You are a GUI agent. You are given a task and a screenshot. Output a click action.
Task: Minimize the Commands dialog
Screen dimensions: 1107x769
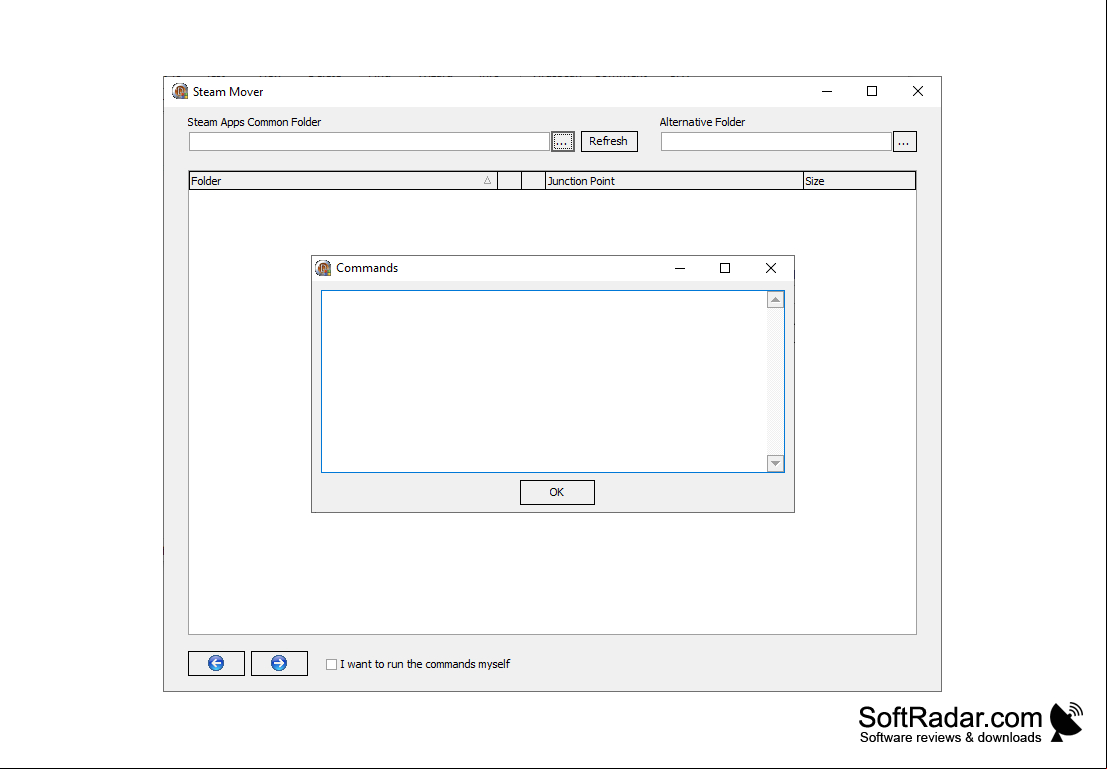click(680, 268)
